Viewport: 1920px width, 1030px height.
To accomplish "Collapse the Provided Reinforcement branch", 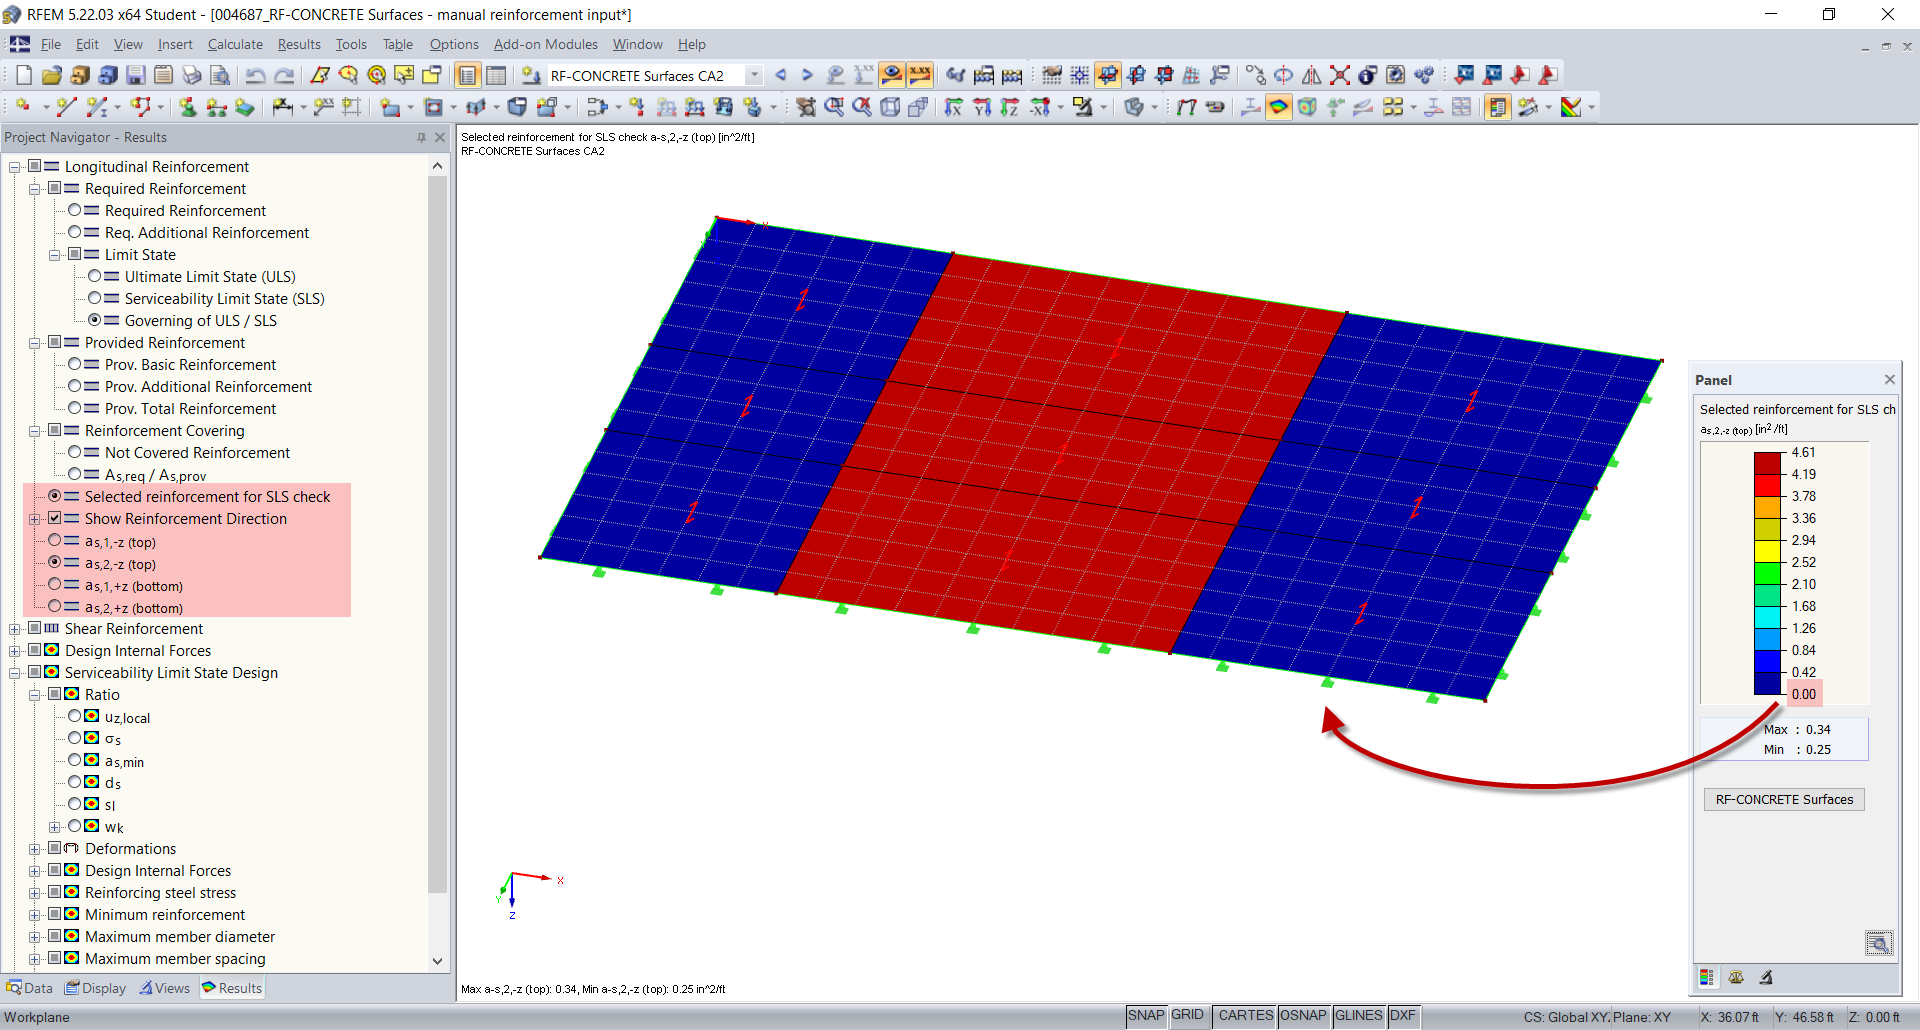I will pos(34,343).
